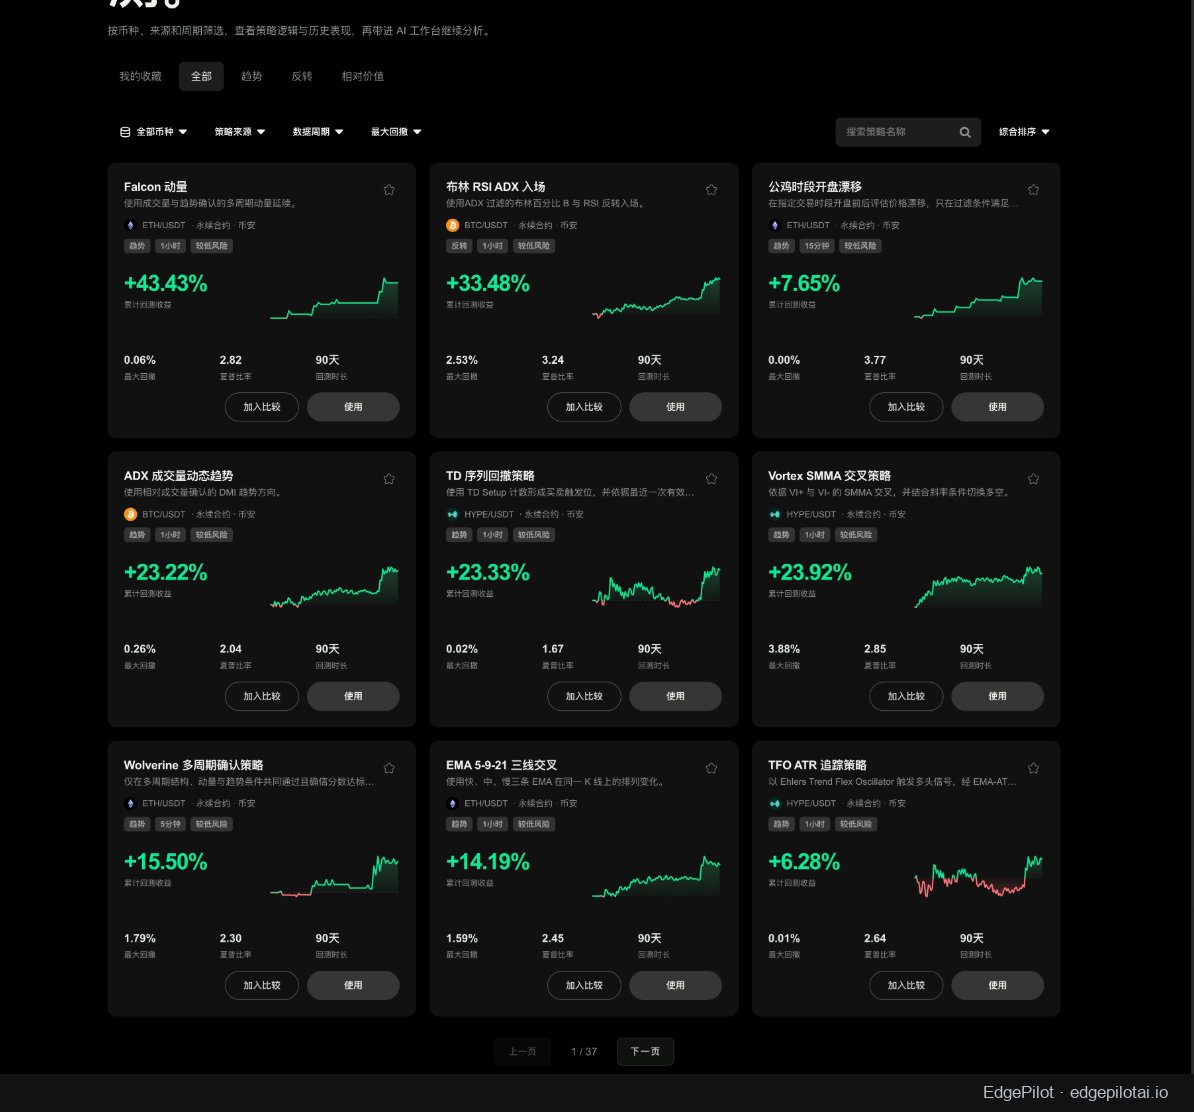Select the 相对价值 tab
This screenshot has width=1194, height=1112.
(362, 76)
